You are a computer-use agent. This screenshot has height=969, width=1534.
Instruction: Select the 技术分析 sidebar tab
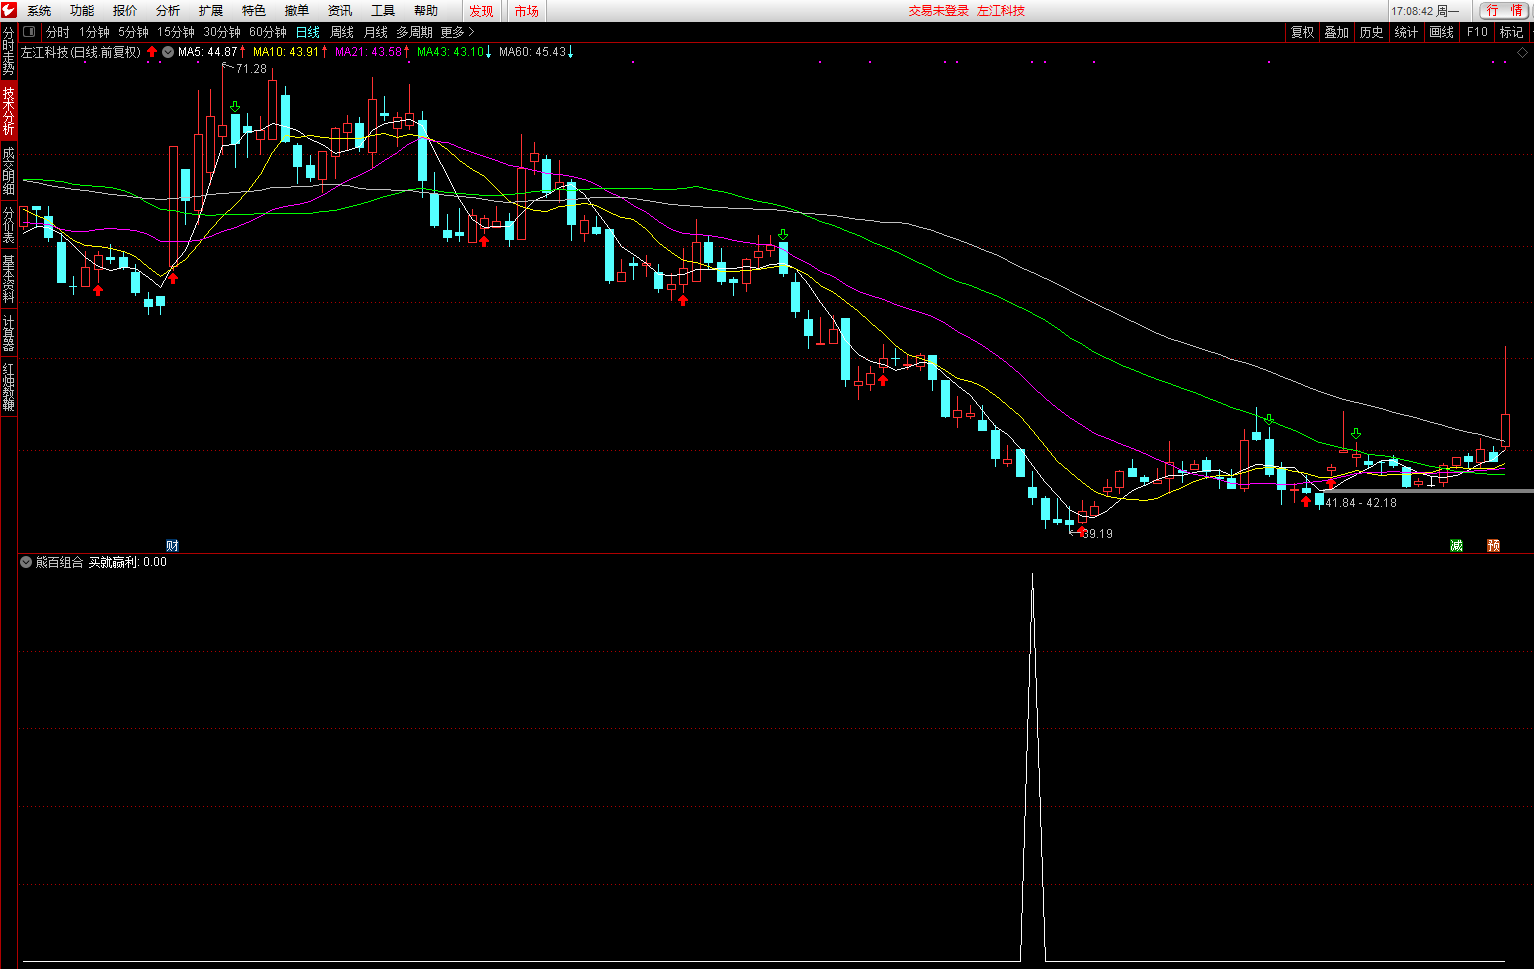[8, 110]
